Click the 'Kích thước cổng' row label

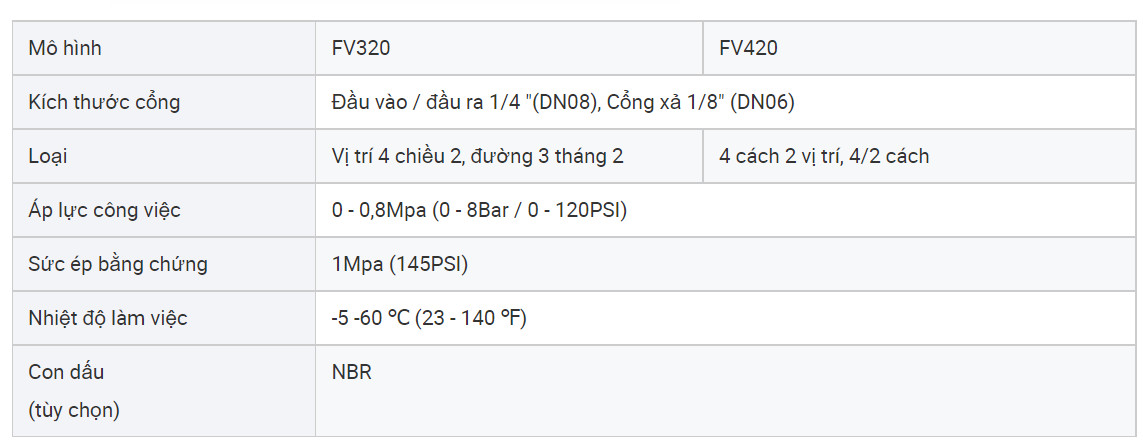point(104,102)
